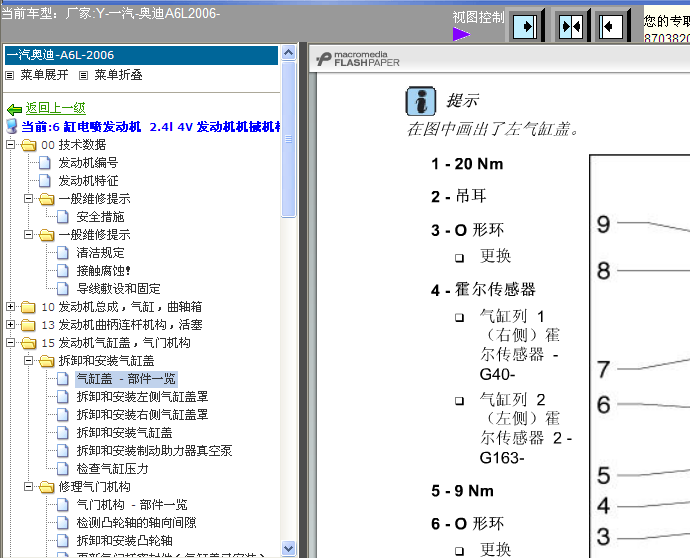The image size is (690, 558).
Task: Click the page icon beside 安全措施
Action: (63, 217)
